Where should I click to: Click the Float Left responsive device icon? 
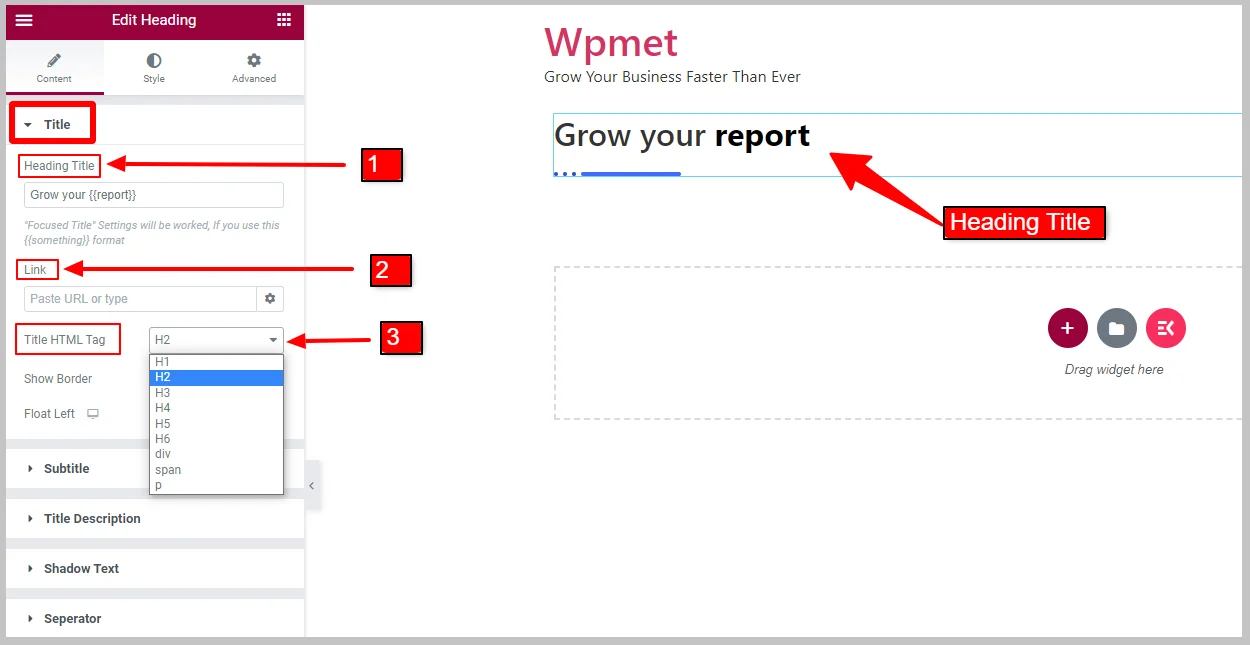93,414
